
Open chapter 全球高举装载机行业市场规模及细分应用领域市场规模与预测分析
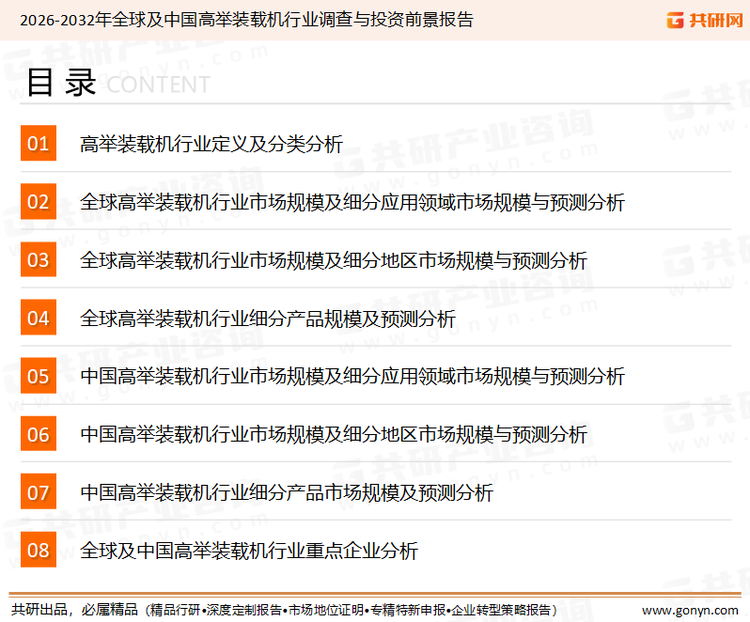point(353,202)
